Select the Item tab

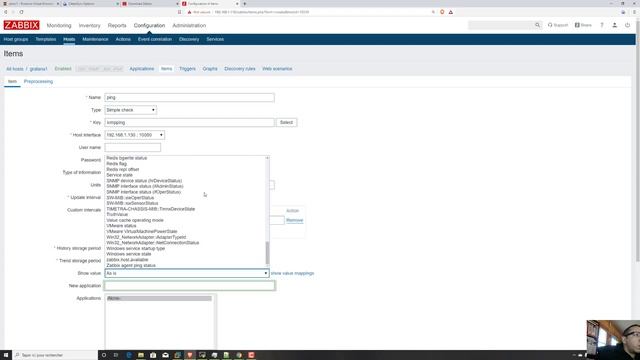pyautogui.click(x=12, y=82)
